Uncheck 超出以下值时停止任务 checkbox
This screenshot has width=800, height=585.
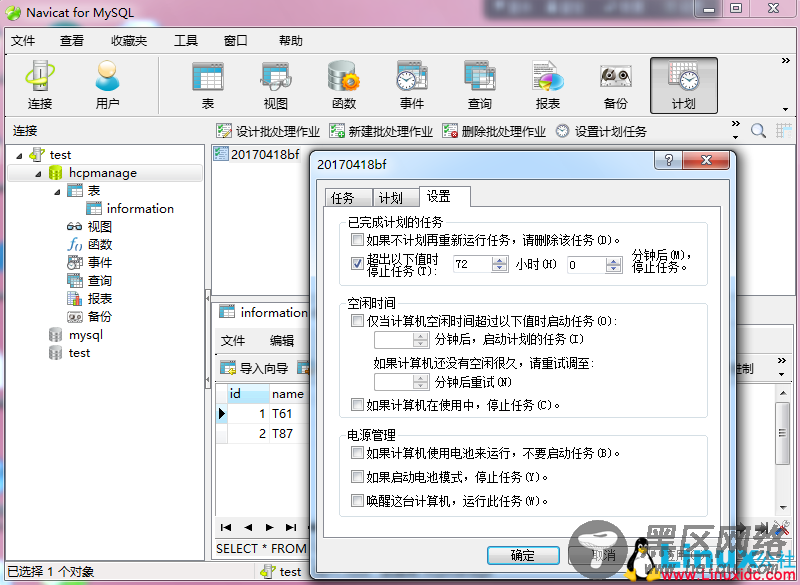(x=357, y=264)
